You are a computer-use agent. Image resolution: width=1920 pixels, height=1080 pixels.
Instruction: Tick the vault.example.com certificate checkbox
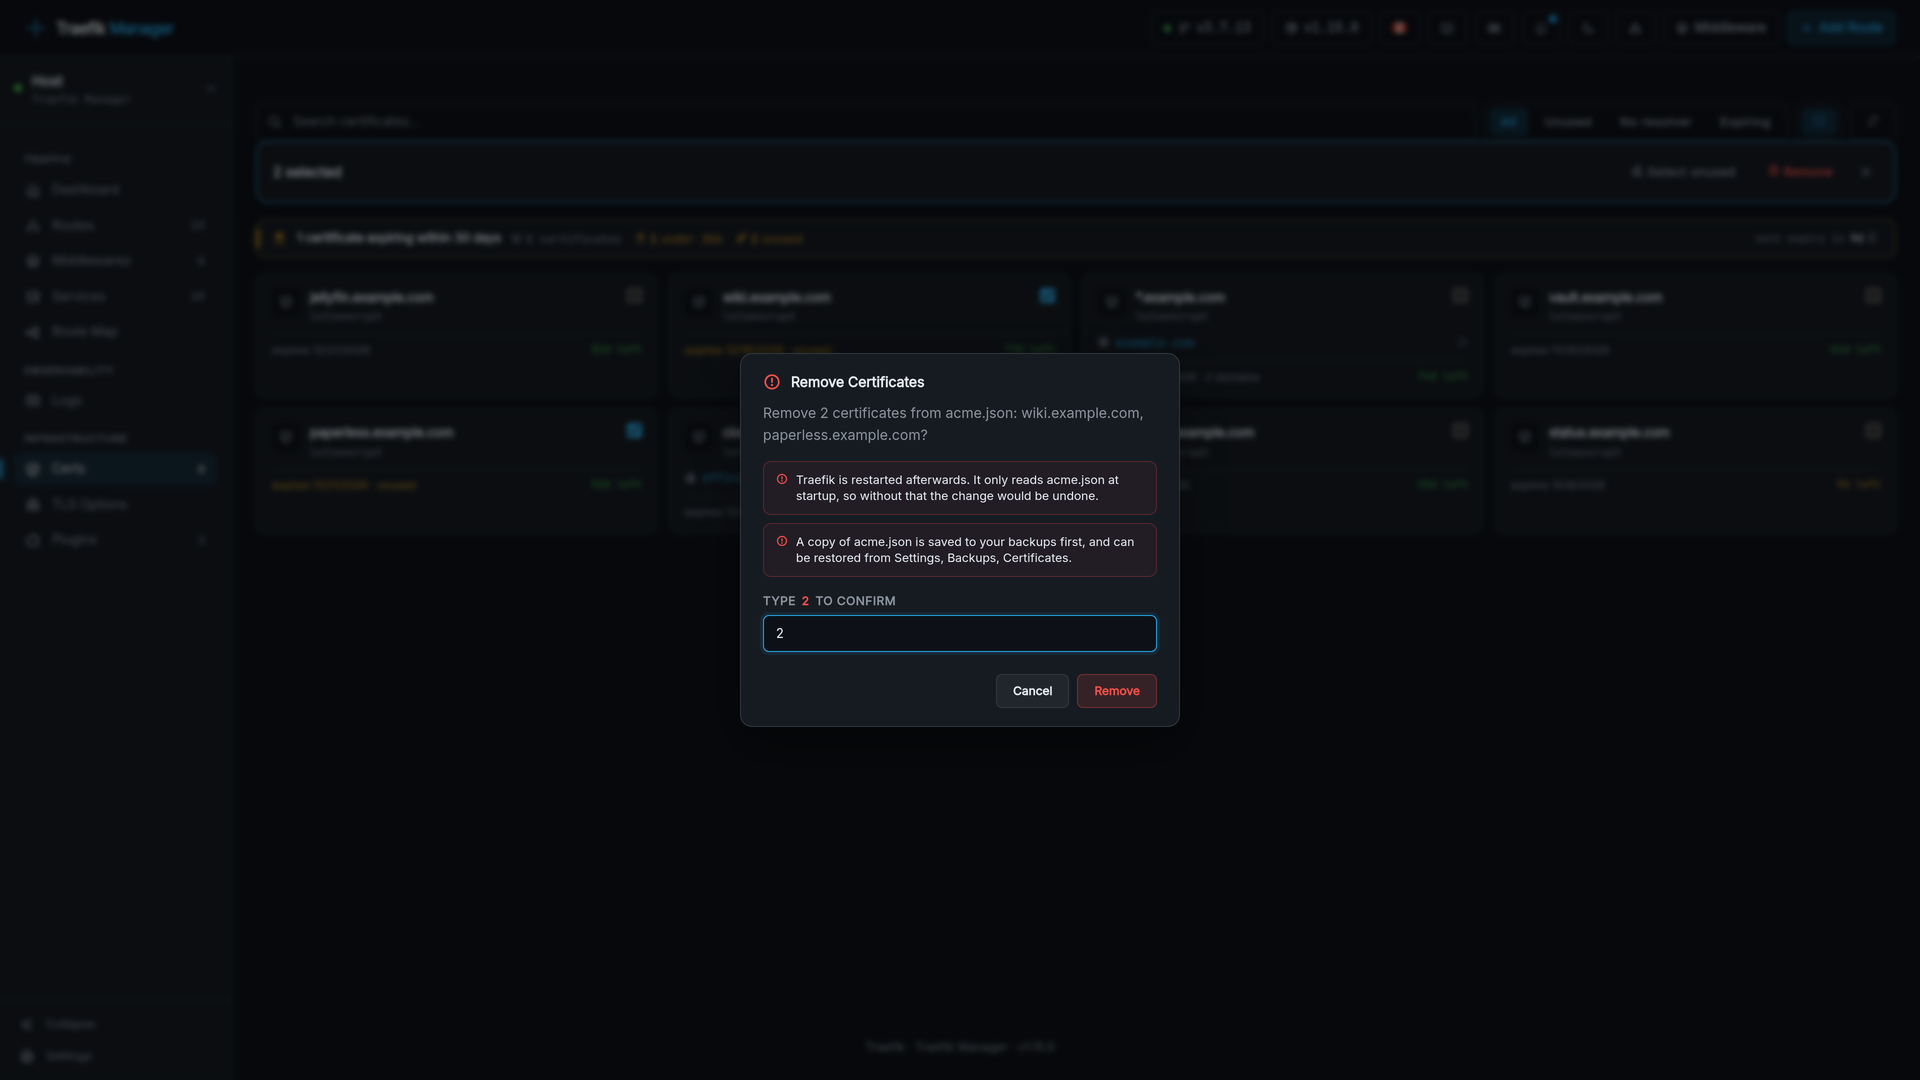click(x=1873, y=296)
